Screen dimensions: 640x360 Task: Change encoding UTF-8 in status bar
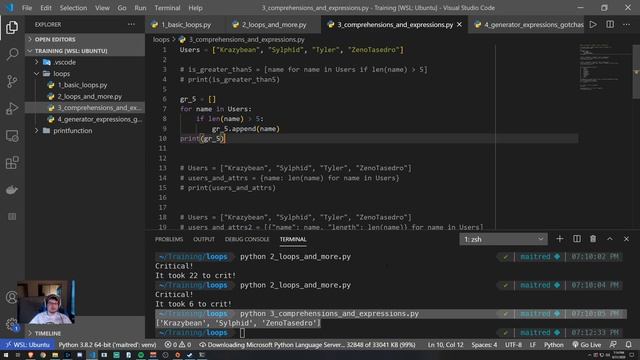click(513, 344)
